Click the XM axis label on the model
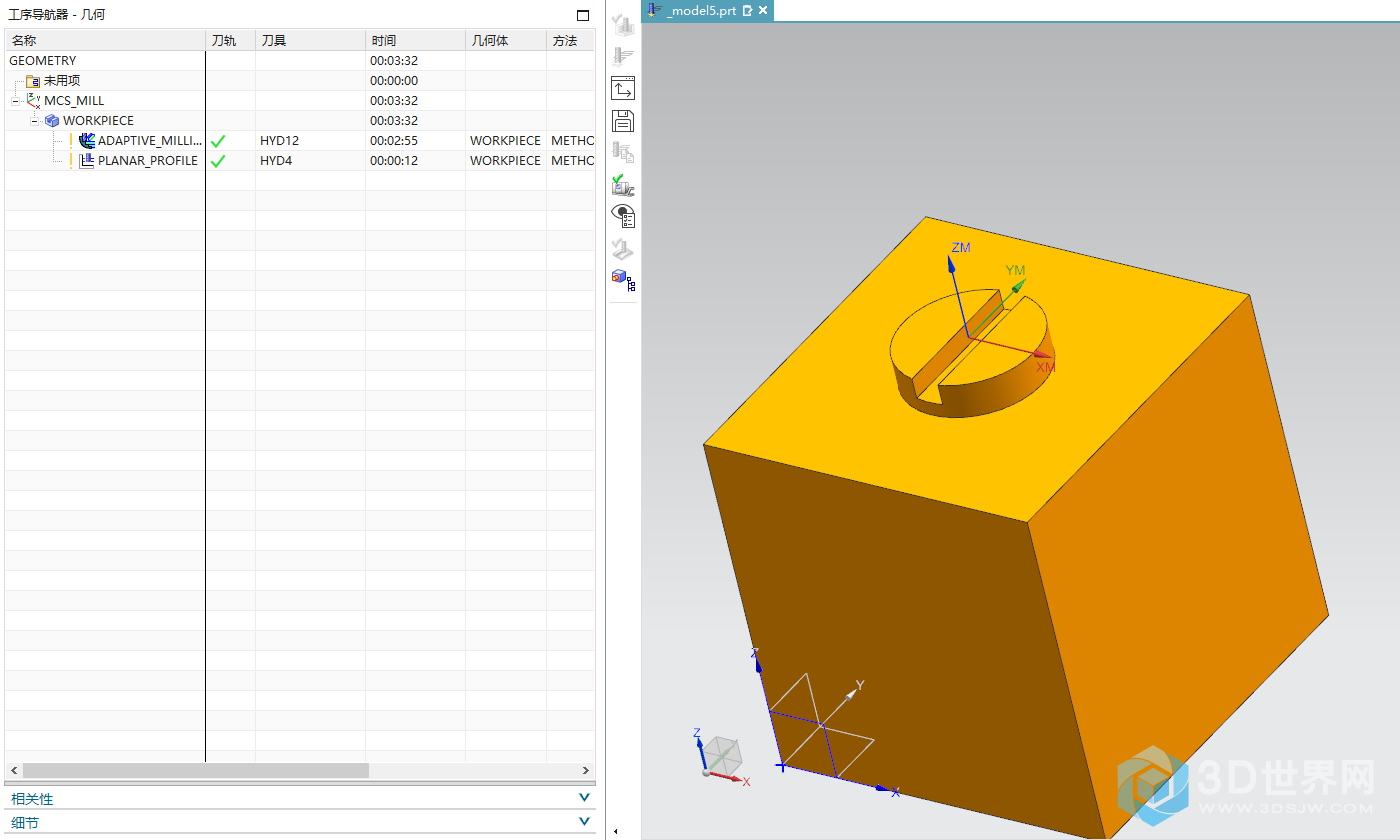The width and height of the screenshot is (1400, 840). point(1045,368)
